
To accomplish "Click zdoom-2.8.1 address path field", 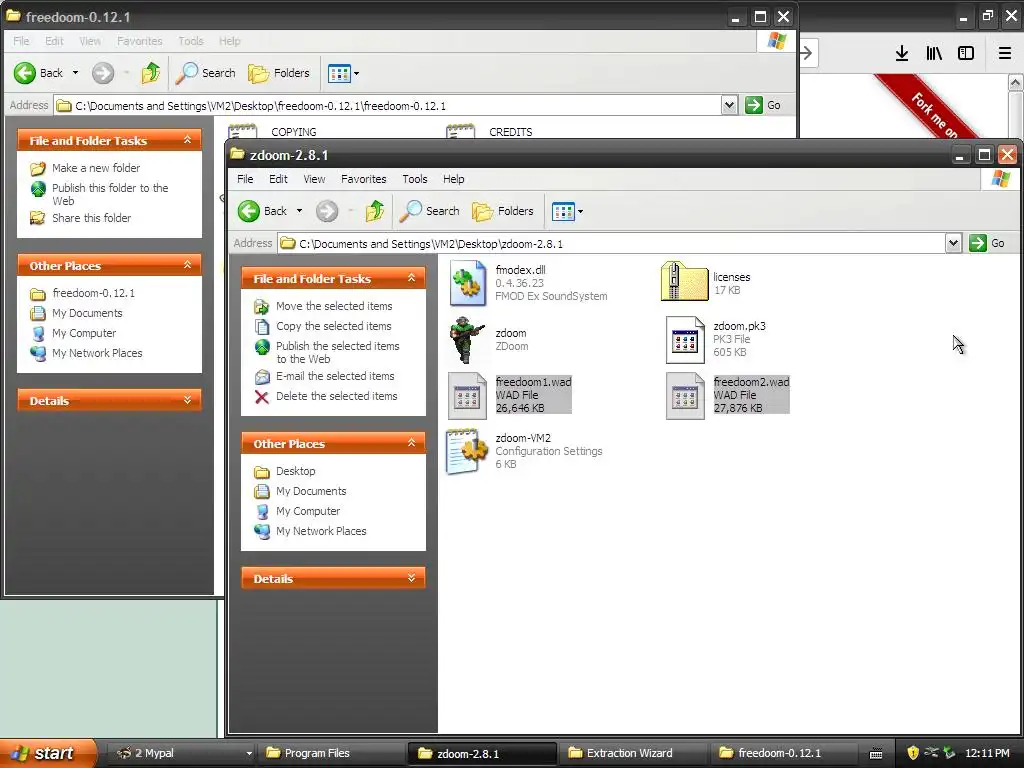I will click(x=611, y=244).
